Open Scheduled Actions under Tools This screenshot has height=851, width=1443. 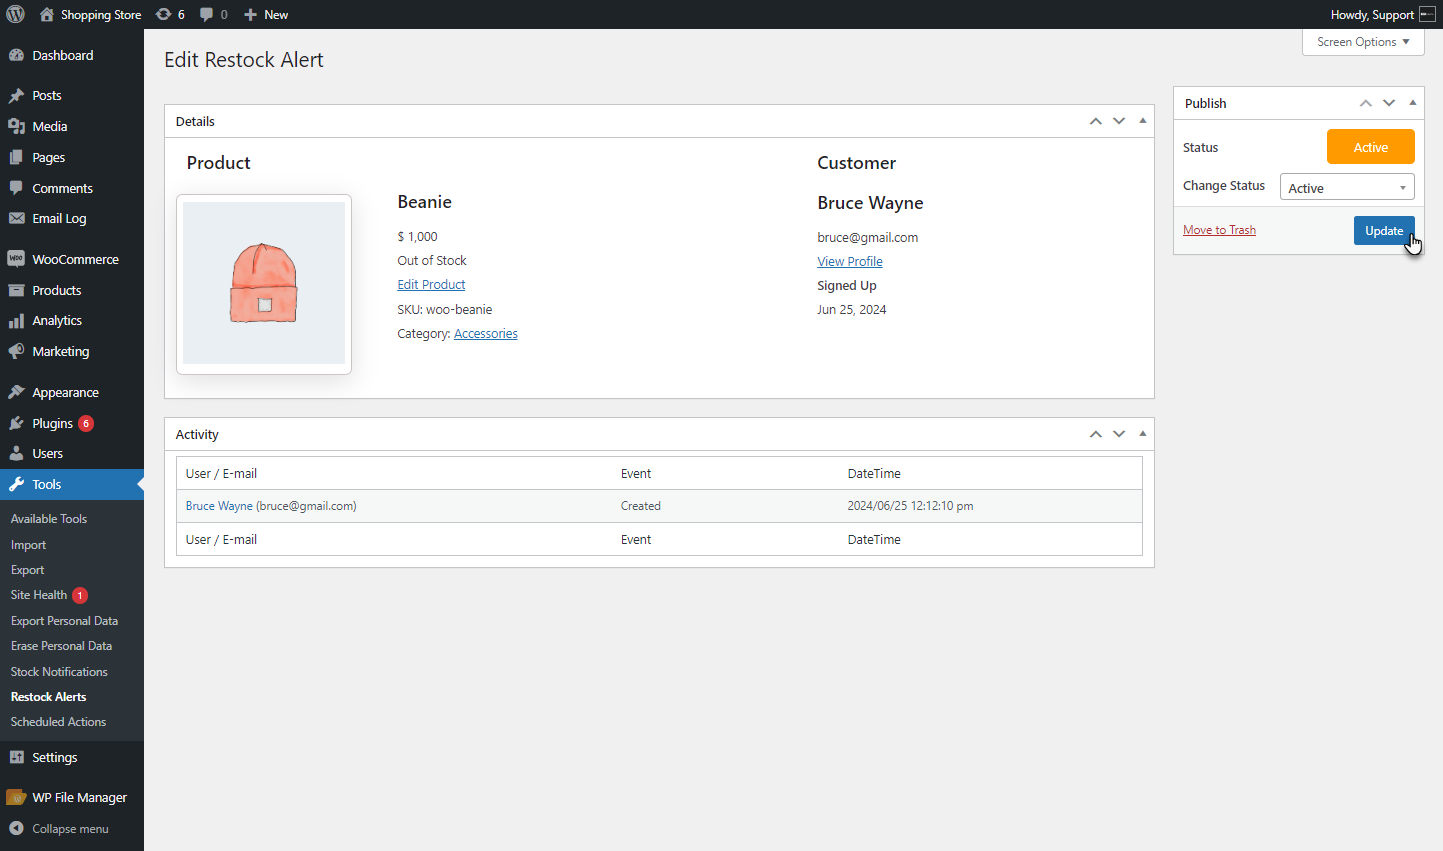pyautogui.click(x=58, y=722)
